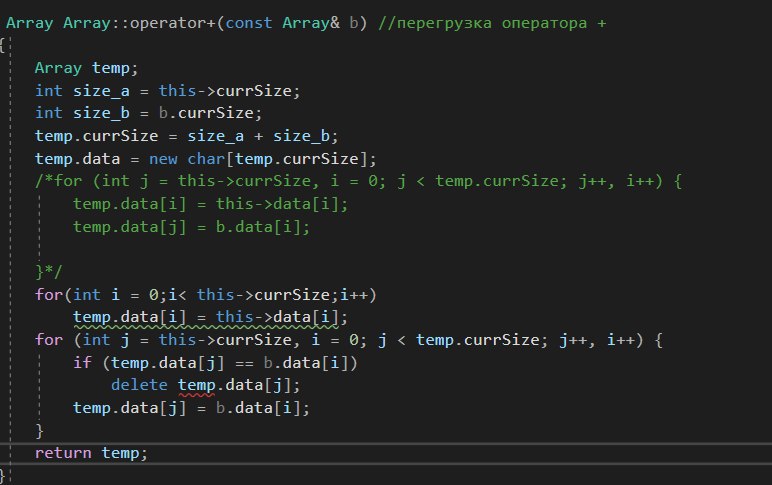The width and height of the screenshot is (772, 485).
Task: Click commented 'temp.data[j] = b.data[i];' line
Action: pyautogui.click(x=192, y=227)
